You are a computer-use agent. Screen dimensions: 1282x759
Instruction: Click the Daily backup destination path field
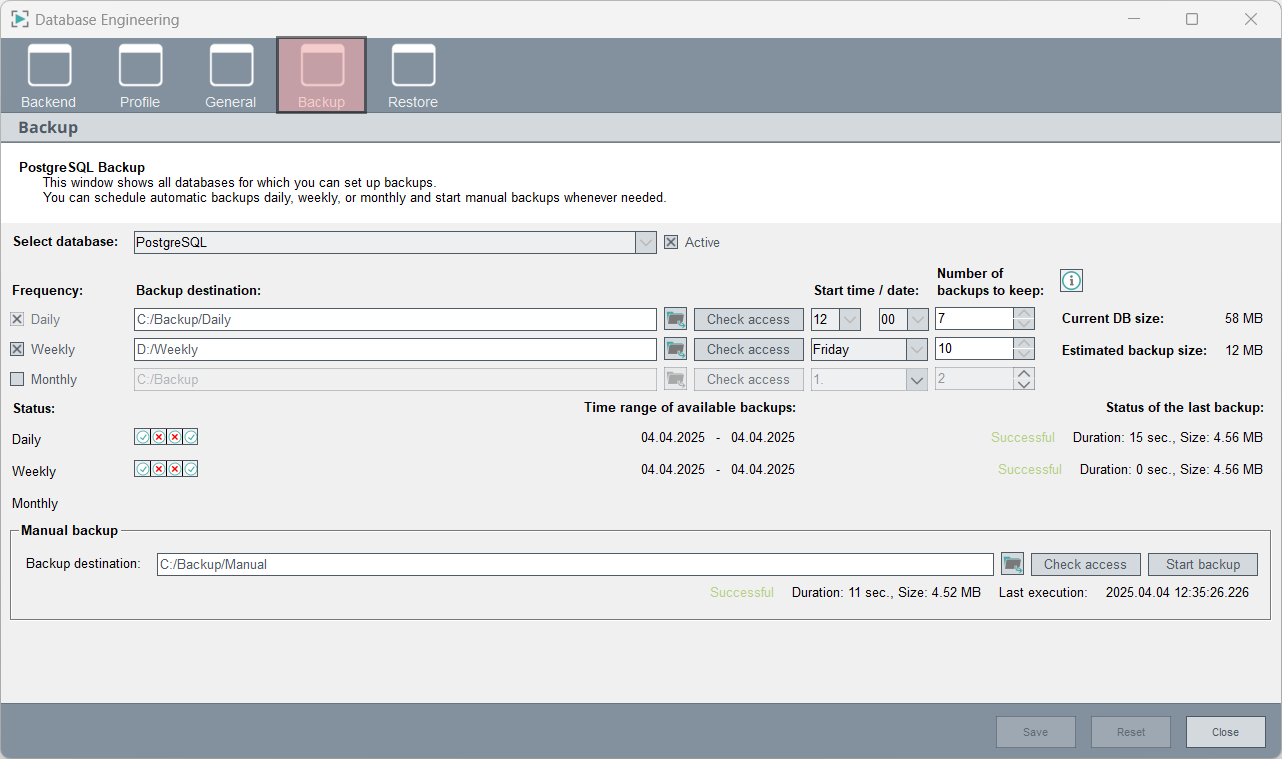[x=396, y=320]
